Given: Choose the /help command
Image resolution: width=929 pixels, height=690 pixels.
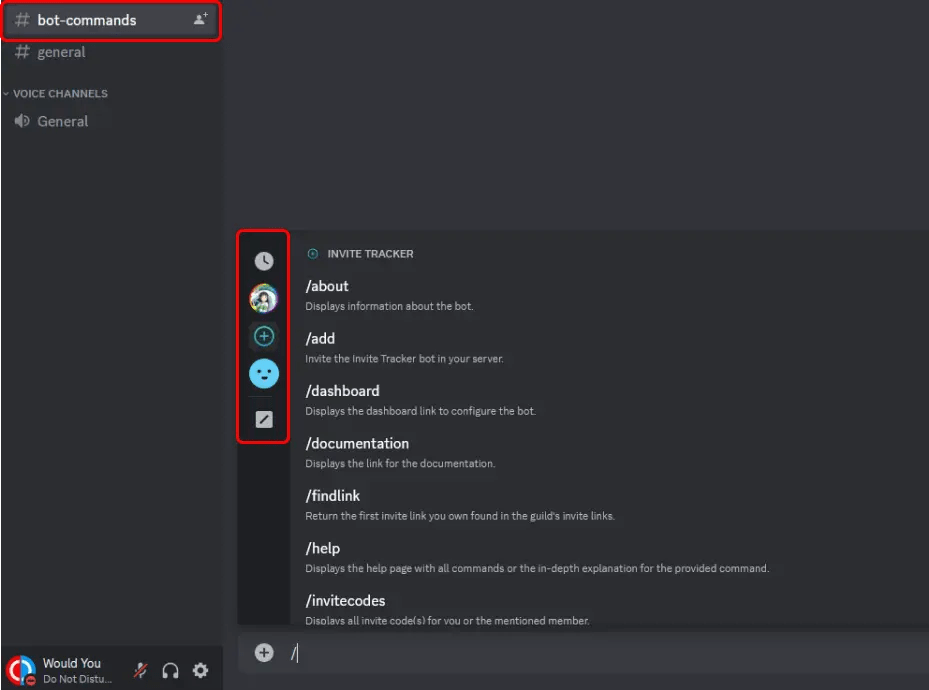Looking at the screenshot, I should tap(322, 548).
